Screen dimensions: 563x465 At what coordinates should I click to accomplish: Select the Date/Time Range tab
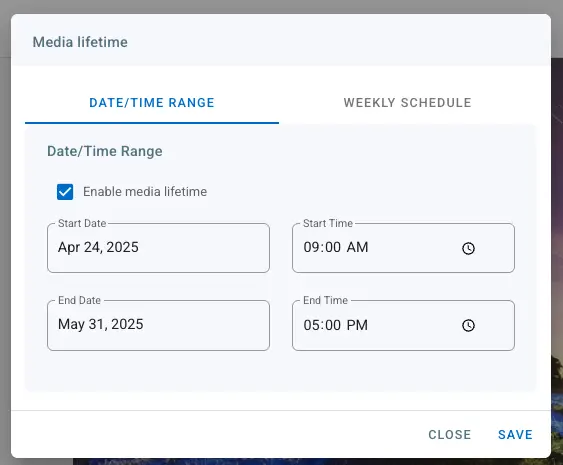point(152,103)
